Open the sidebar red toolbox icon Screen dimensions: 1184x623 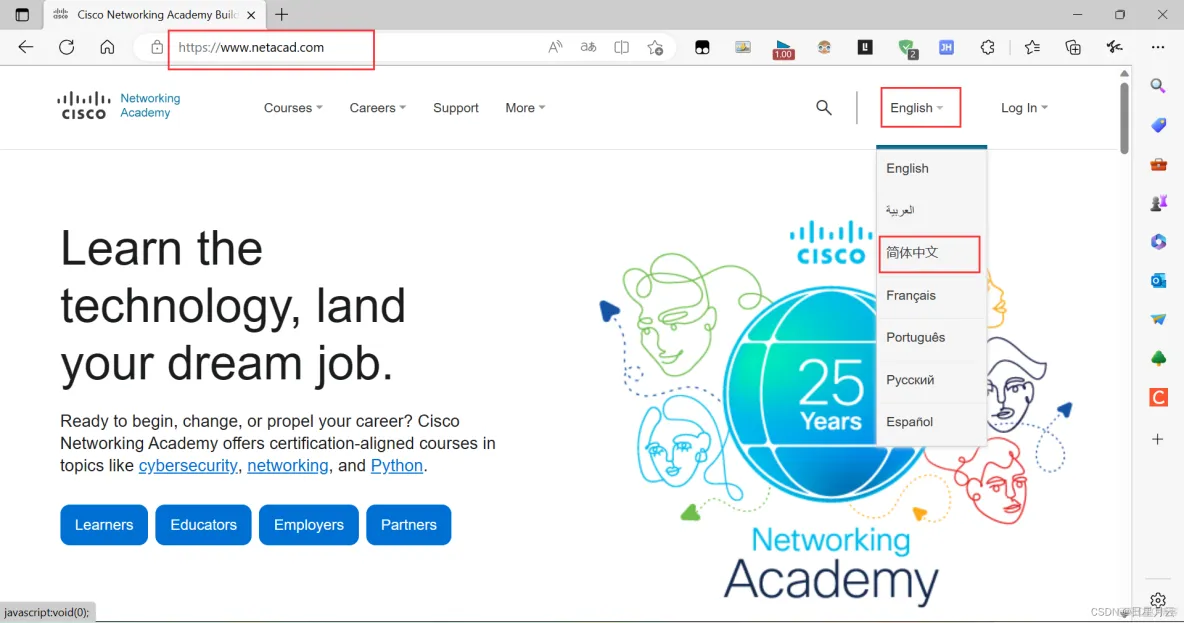[x=1158, y=164]
